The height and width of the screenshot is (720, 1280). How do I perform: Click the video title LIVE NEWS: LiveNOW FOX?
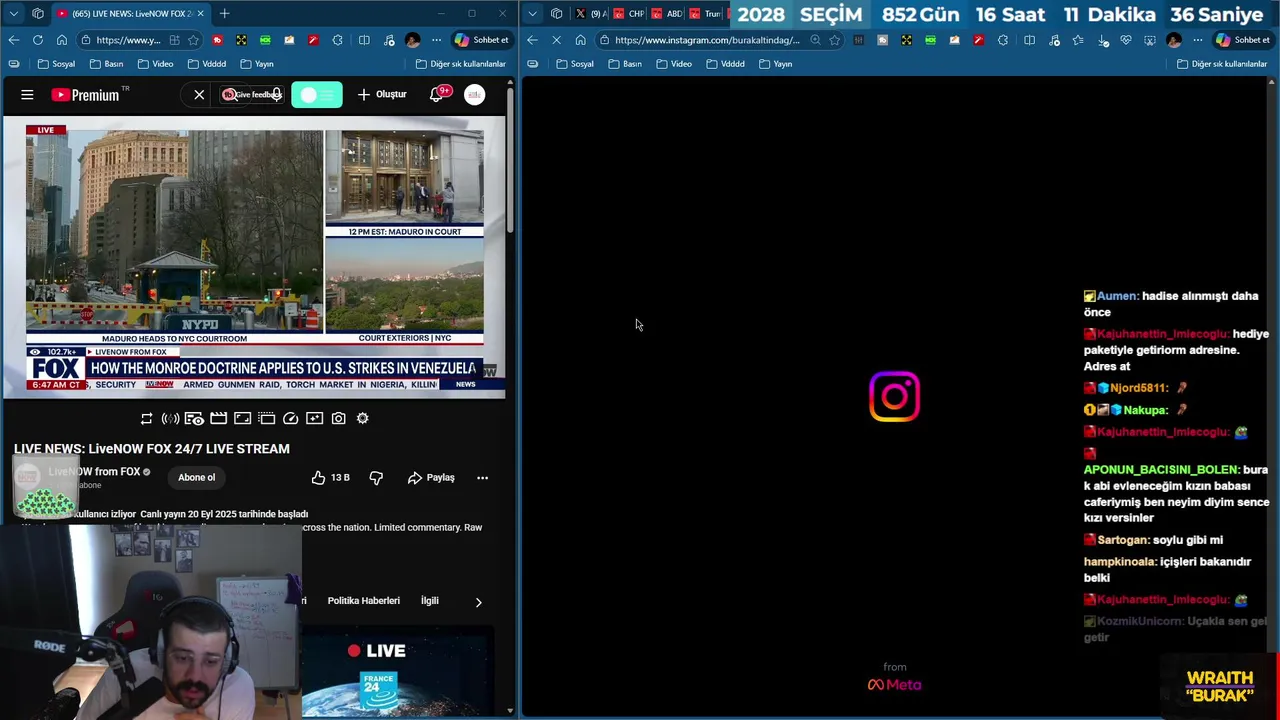[x=152, y=449]
